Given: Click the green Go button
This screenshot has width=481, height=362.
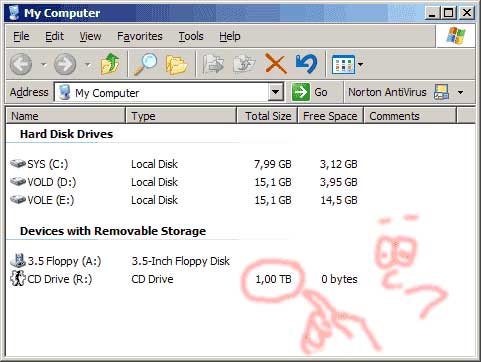Looking at the screenshot, I should (x=309, y=92).
